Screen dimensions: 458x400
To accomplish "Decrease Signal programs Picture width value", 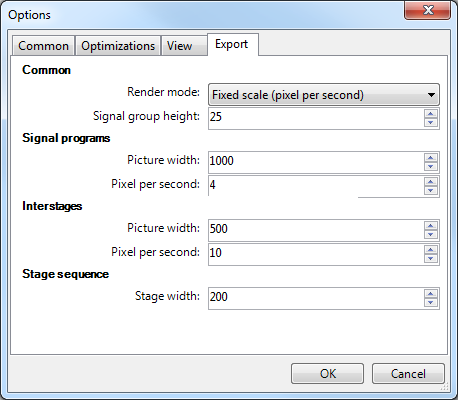I will point(431,167).
